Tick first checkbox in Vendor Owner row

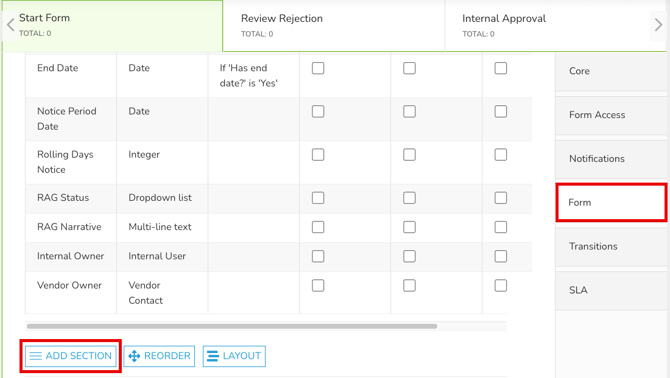click(x=318, y=285)
